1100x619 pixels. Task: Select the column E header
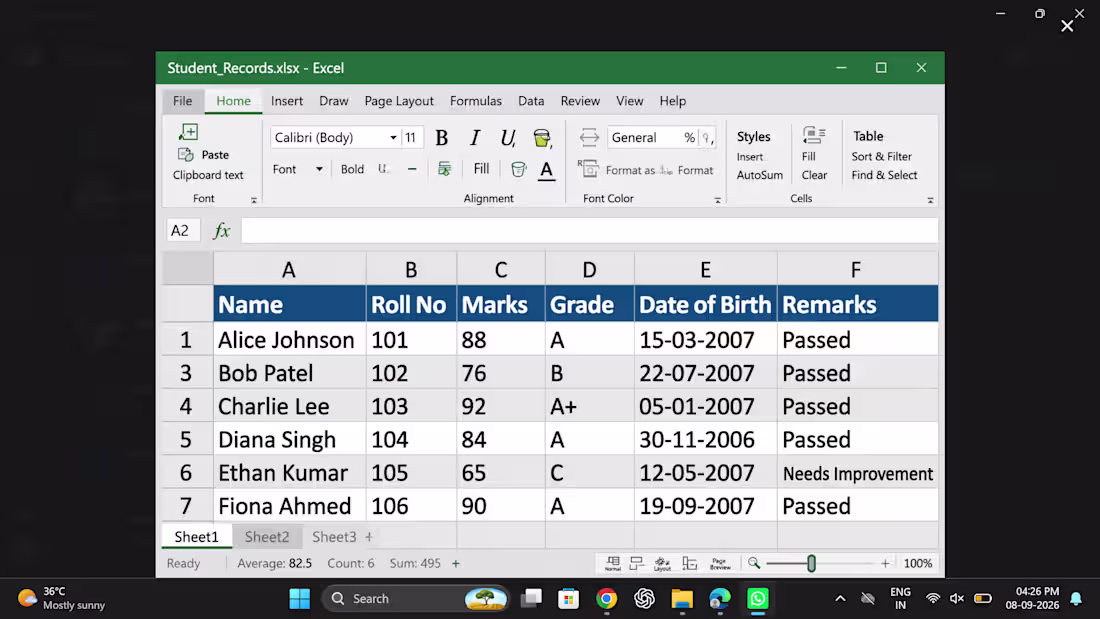(x=705, y=269)
